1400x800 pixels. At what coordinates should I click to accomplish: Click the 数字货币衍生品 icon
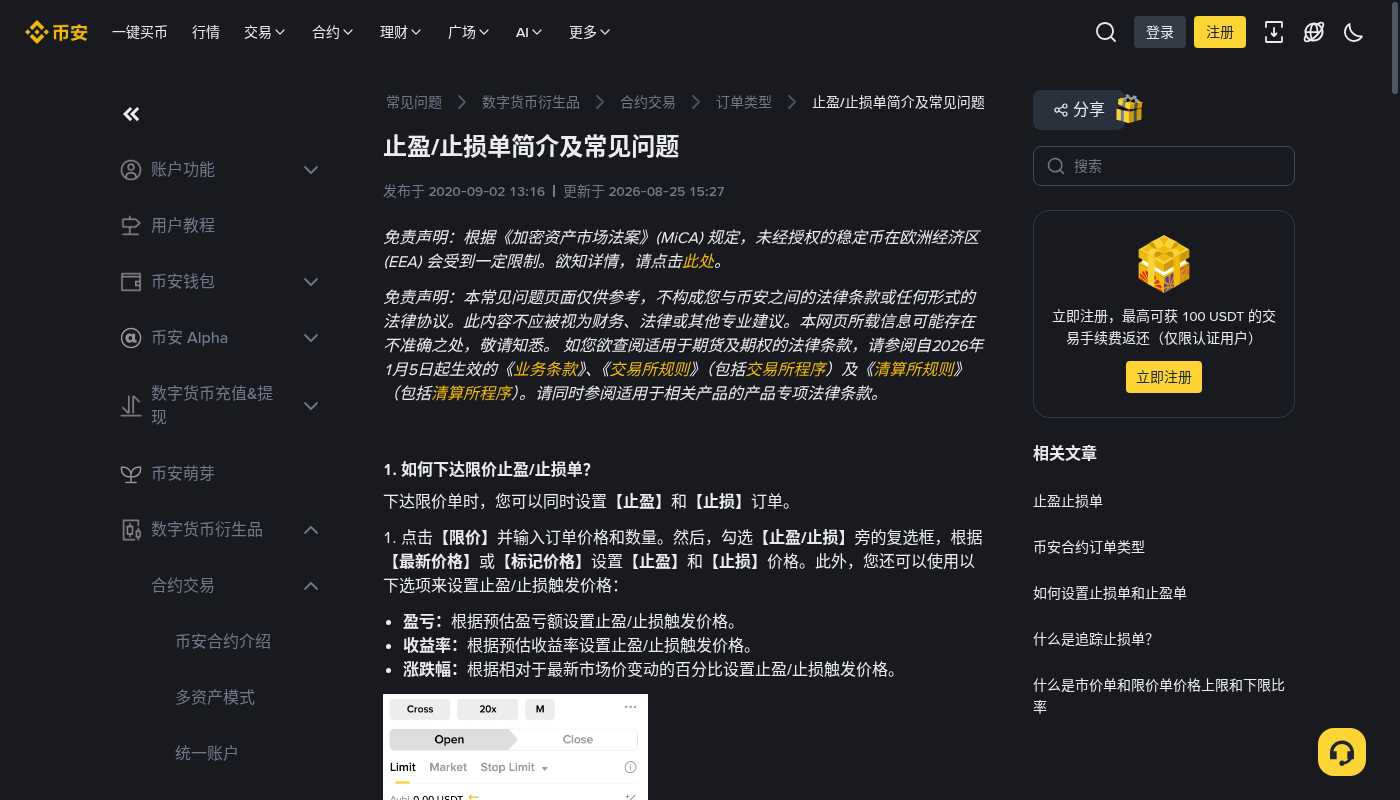131,530
